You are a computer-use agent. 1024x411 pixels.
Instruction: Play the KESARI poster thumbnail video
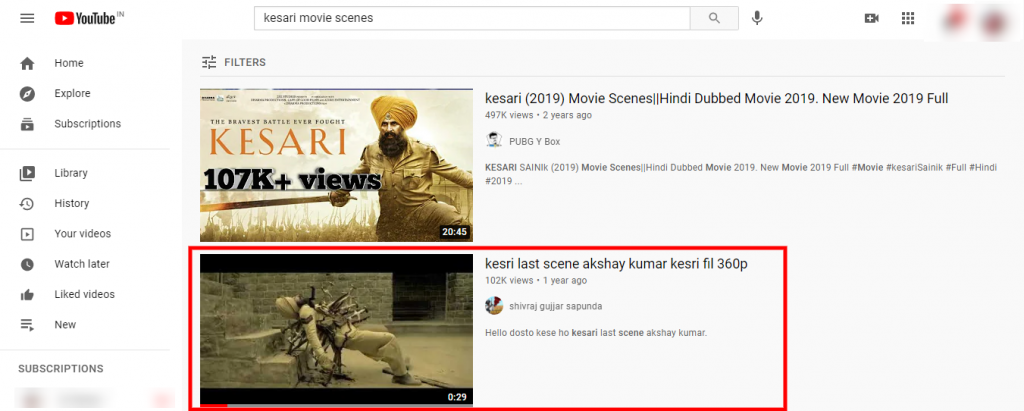coord(336,165)
